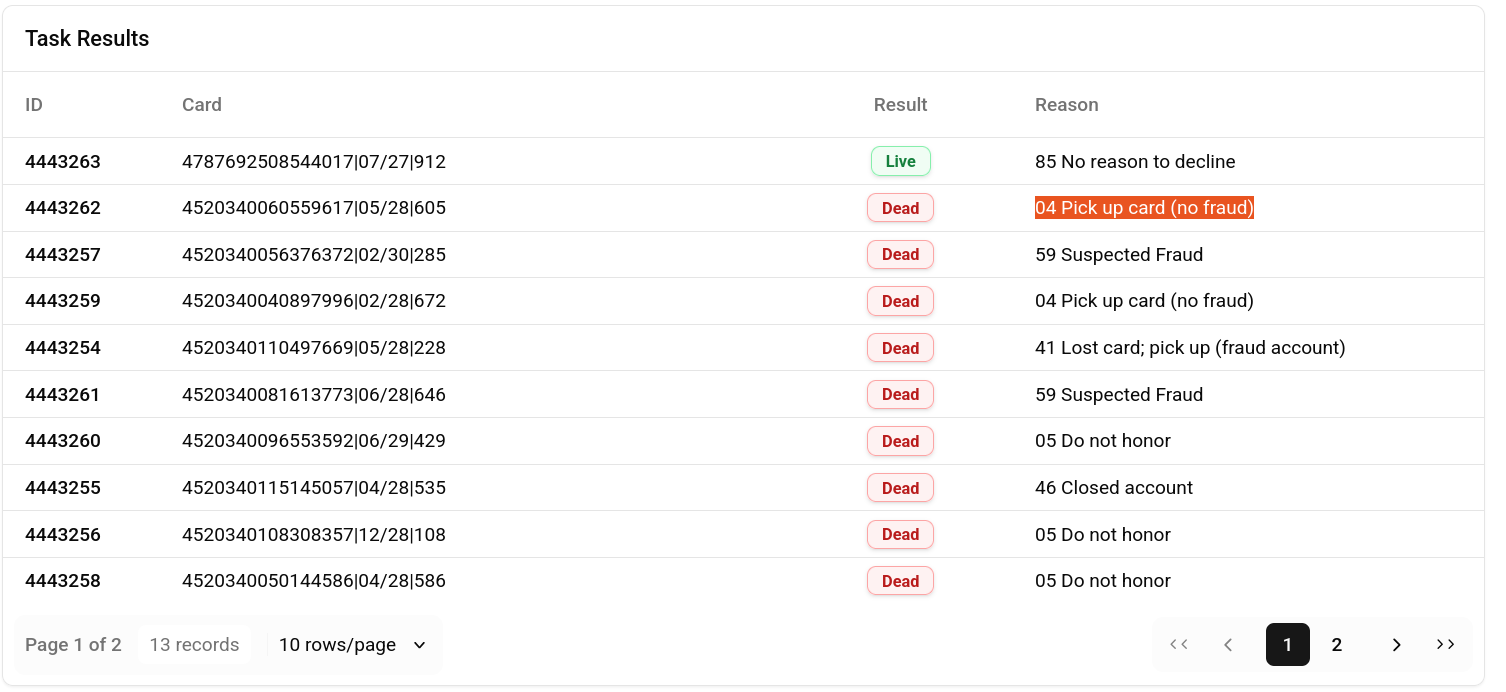Go to the first page using double-left chevrons
The height and width of the screenshot is (692, 1506).
(1179, 645)
